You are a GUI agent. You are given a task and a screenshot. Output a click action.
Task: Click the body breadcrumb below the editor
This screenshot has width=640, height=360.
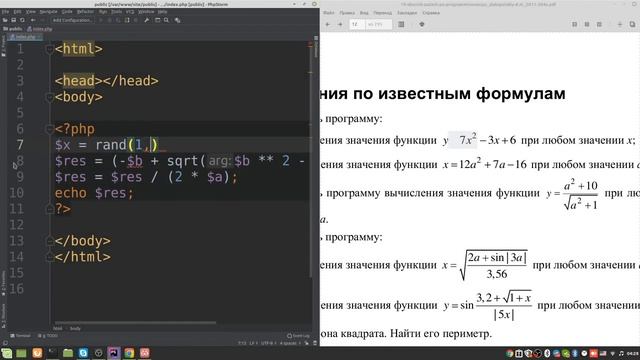coord(75,328)
